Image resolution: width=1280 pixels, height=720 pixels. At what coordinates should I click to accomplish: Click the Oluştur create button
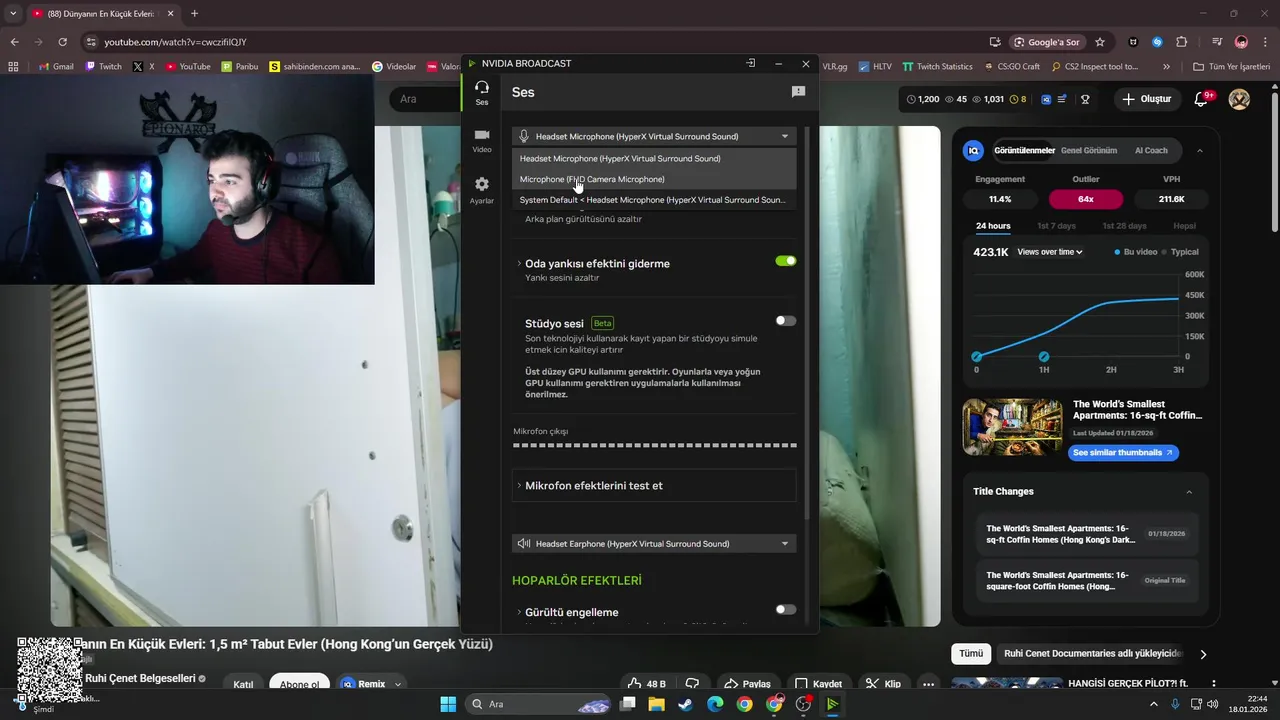coord(1146,99)
